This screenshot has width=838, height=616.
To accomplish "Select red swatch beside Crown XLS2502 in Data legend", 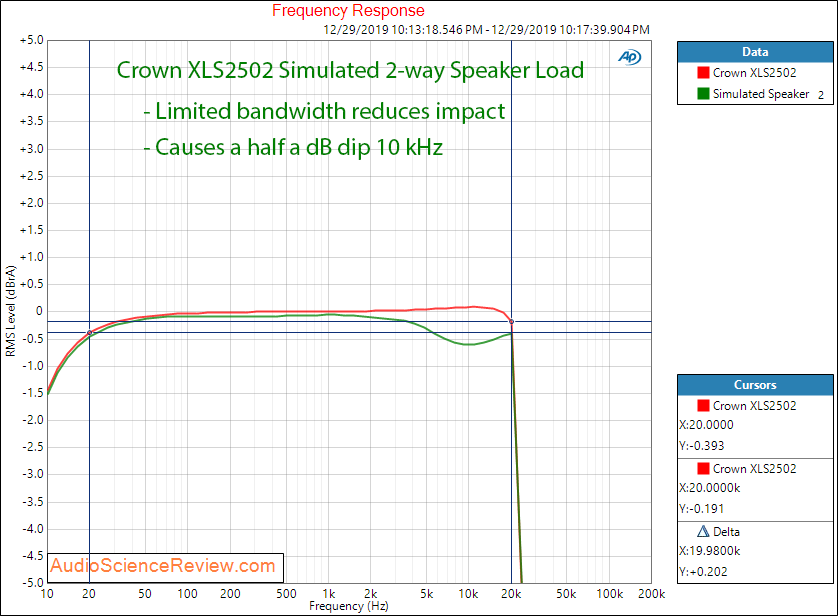I will pos(703,73).
